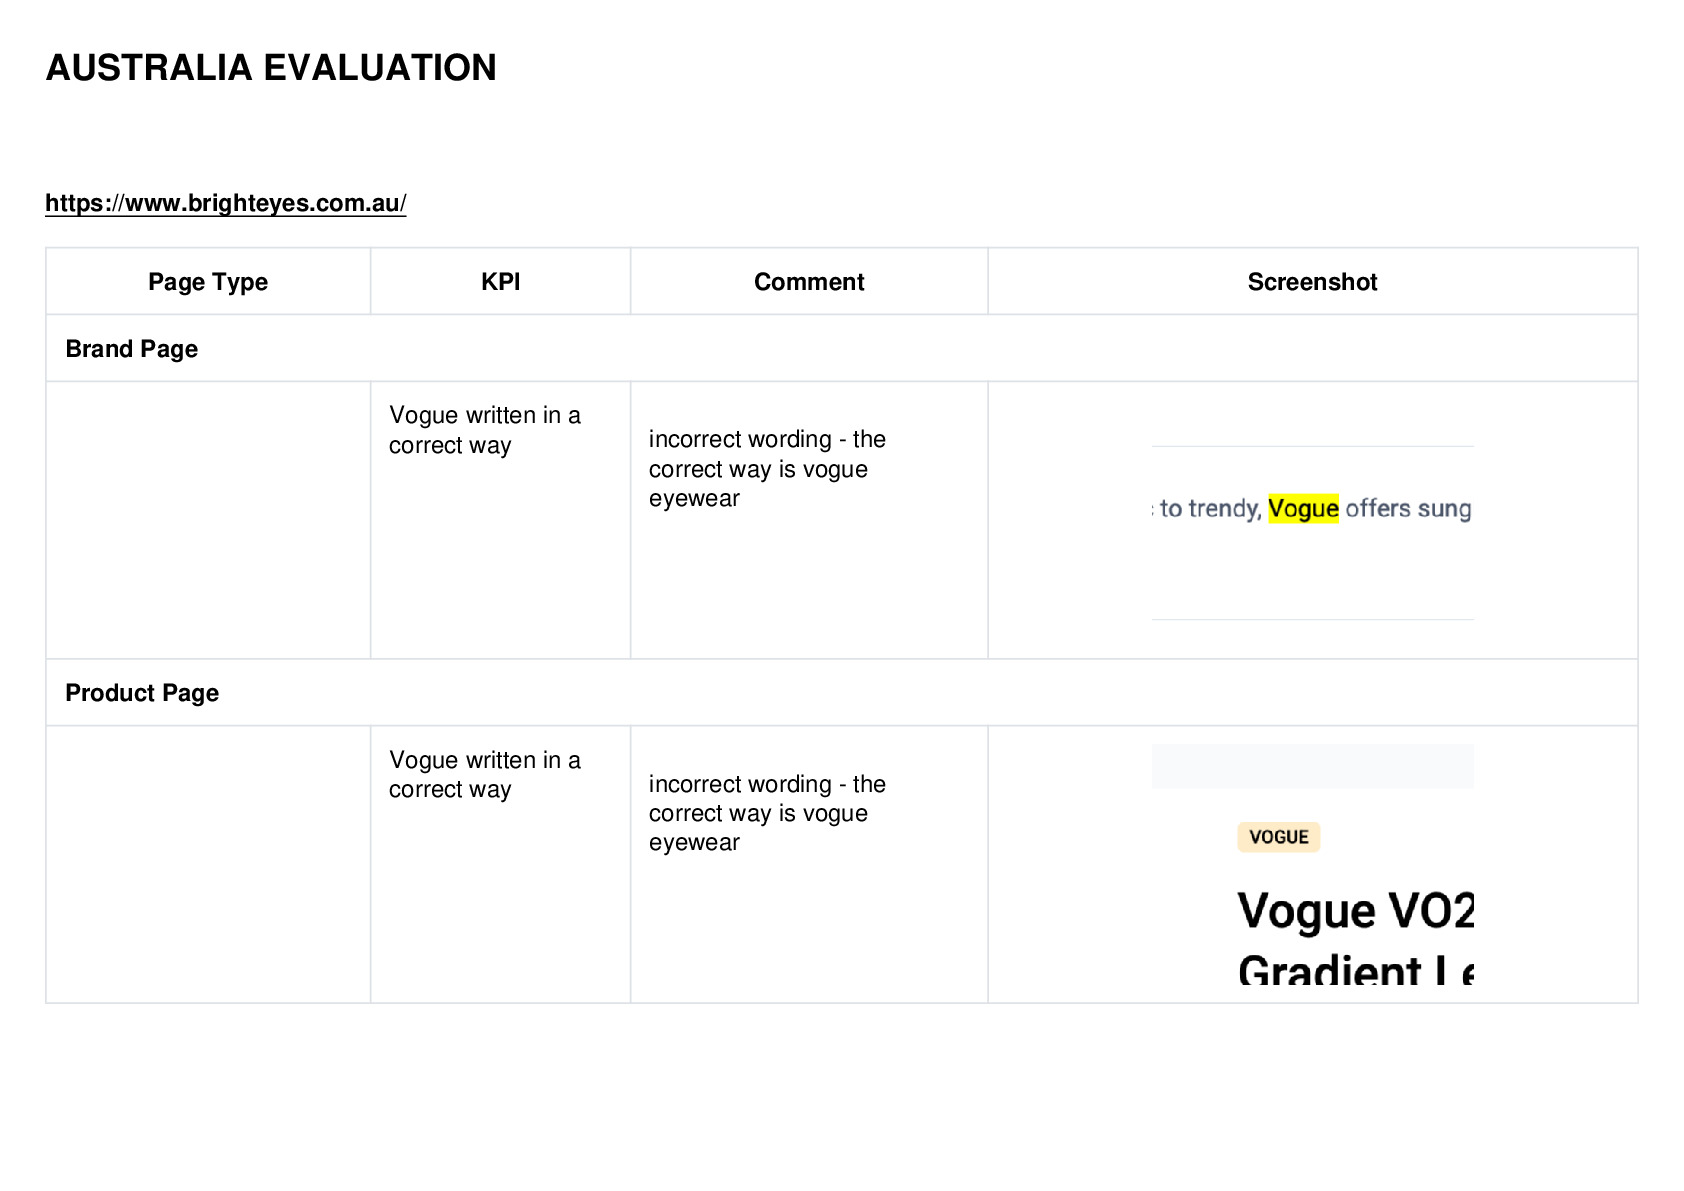Click the empty Page Type cell under Product Page
This screenshot has height=1191, width=1684.
(208, 864)
